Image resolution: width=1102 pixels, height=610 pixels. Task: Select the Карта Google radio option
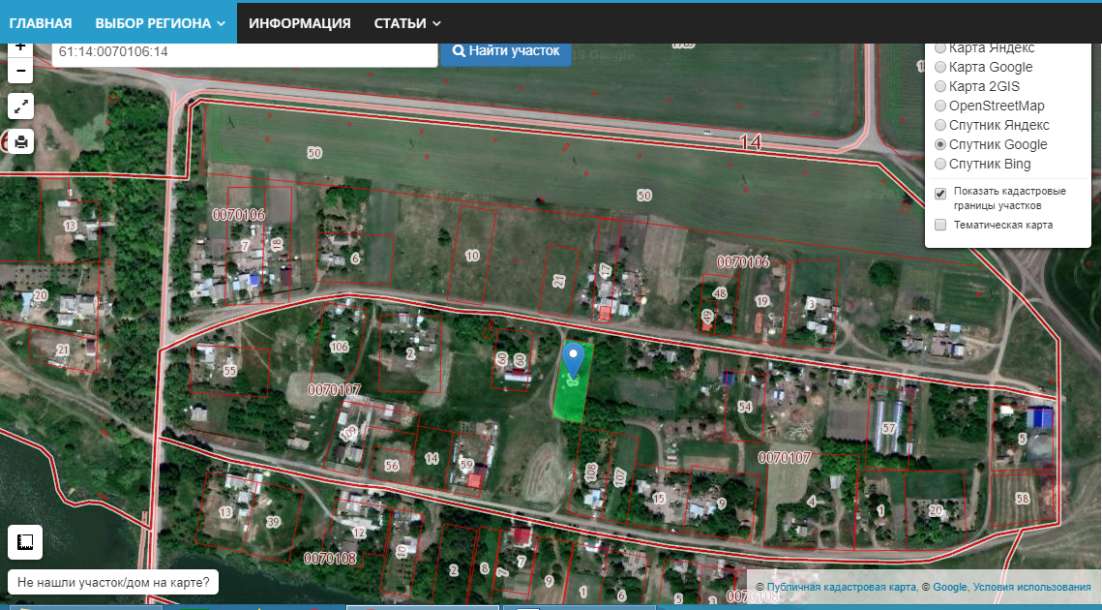tap(940, 67)
